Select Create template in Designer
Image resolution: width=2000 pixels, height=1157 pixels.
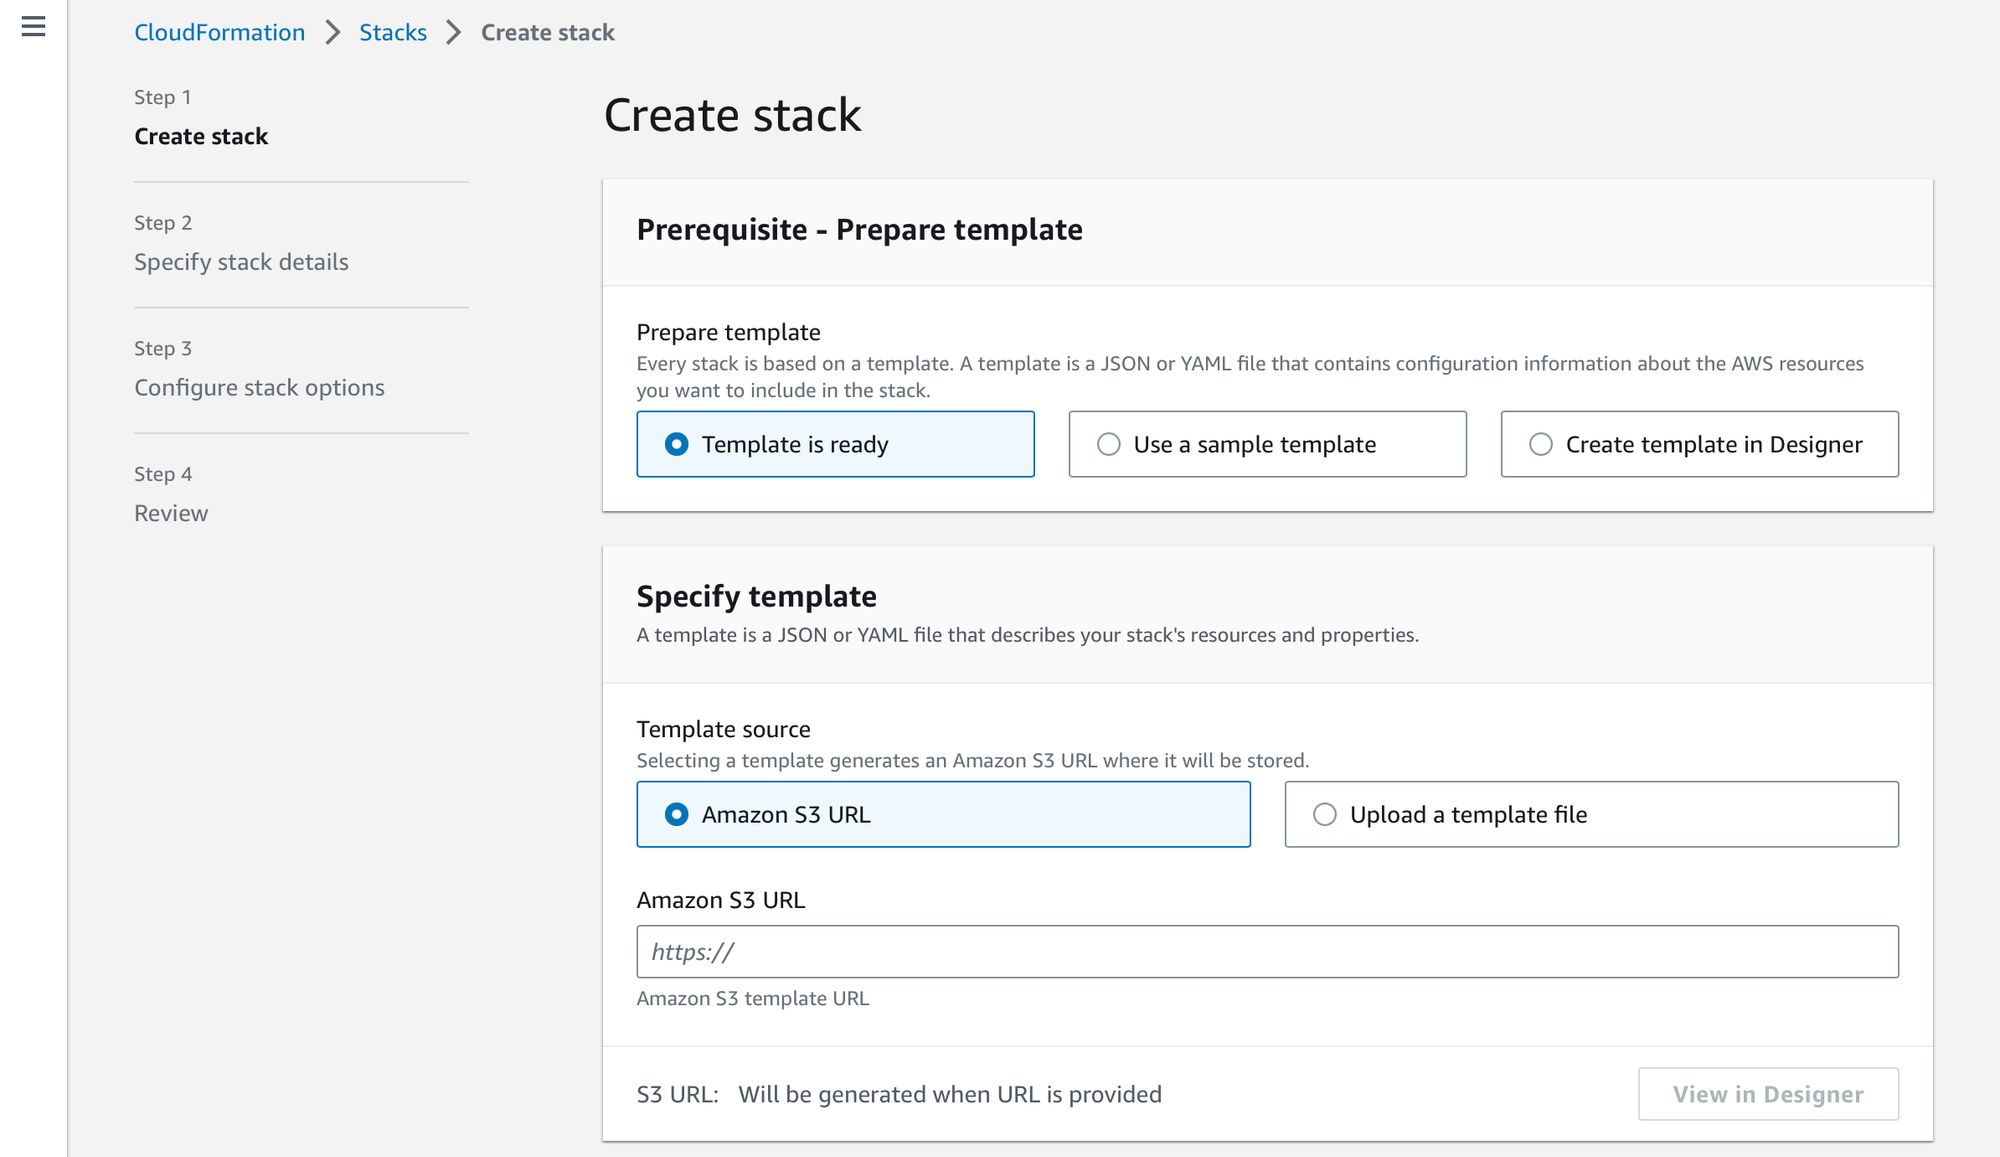click(1699, 444)
